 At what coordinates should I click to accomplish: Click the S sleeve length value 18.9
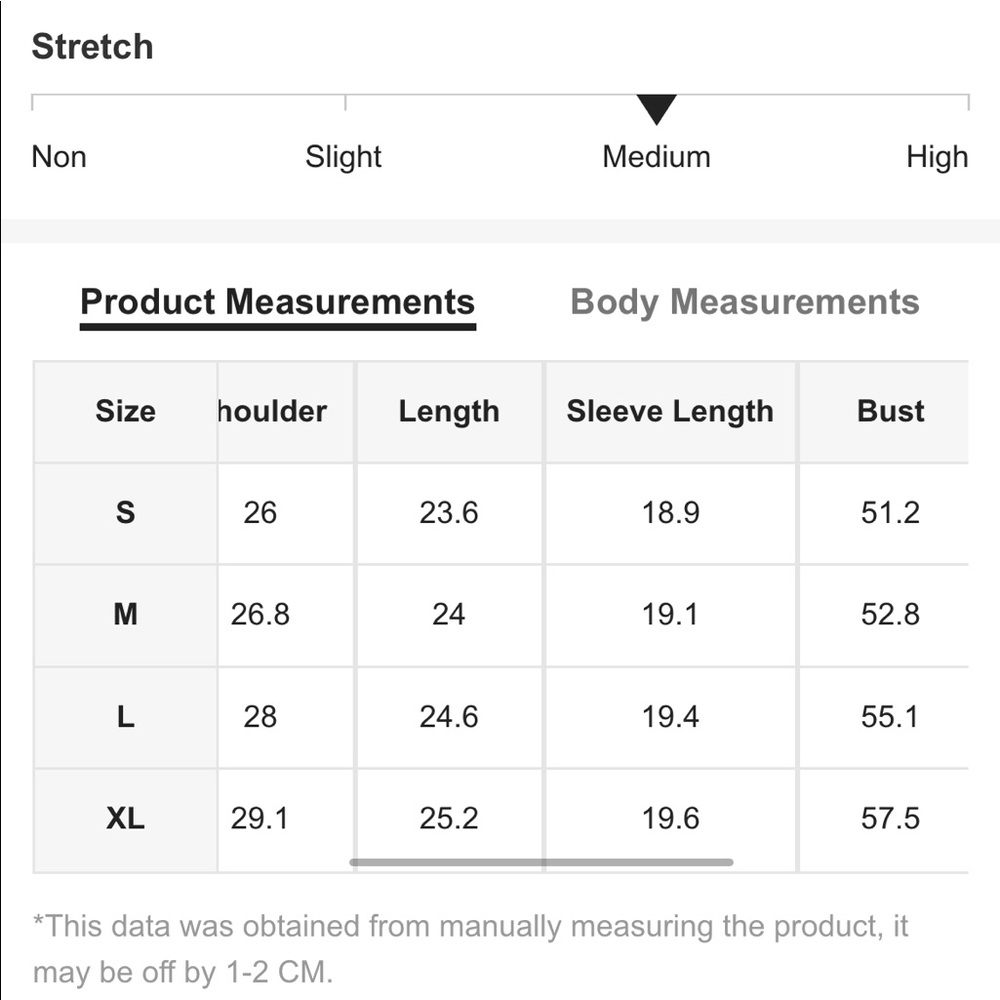click(x=670, y=513)
